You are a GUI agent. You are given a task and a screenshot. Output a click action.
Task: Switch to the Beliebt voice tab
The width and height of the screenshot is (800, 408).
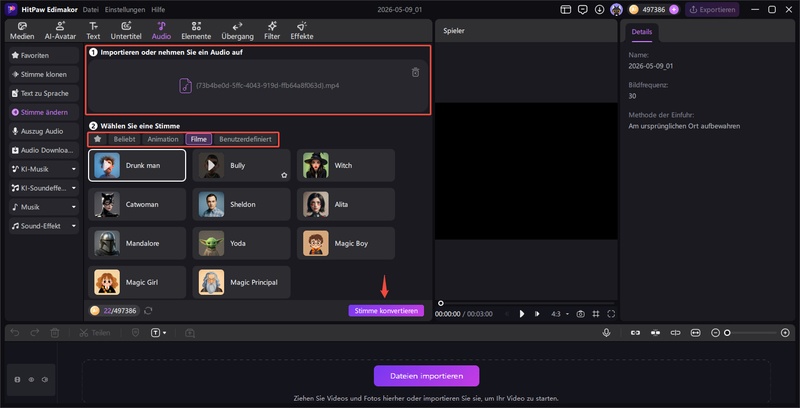124,139
